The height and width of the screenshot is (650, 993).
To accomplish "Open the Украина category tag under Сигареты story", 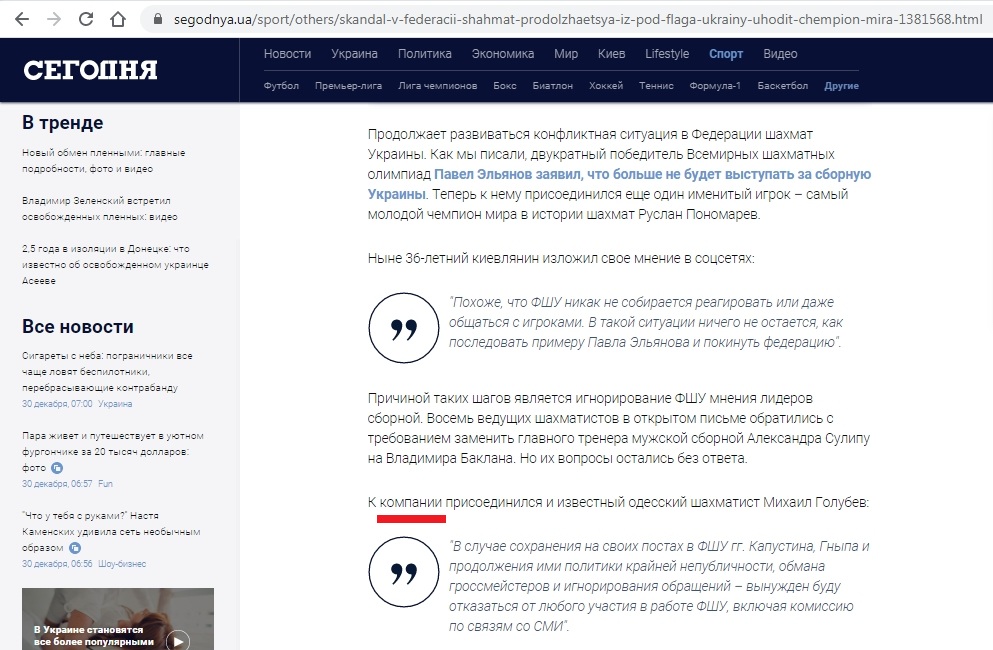I will [115, 404].
